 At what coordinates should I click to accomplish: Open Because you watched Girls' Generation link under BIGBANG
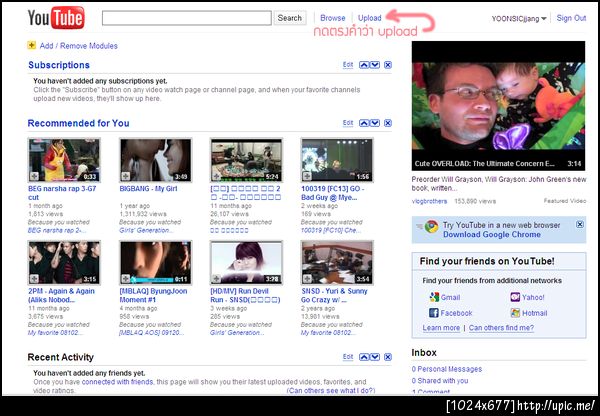coord(146,230)
